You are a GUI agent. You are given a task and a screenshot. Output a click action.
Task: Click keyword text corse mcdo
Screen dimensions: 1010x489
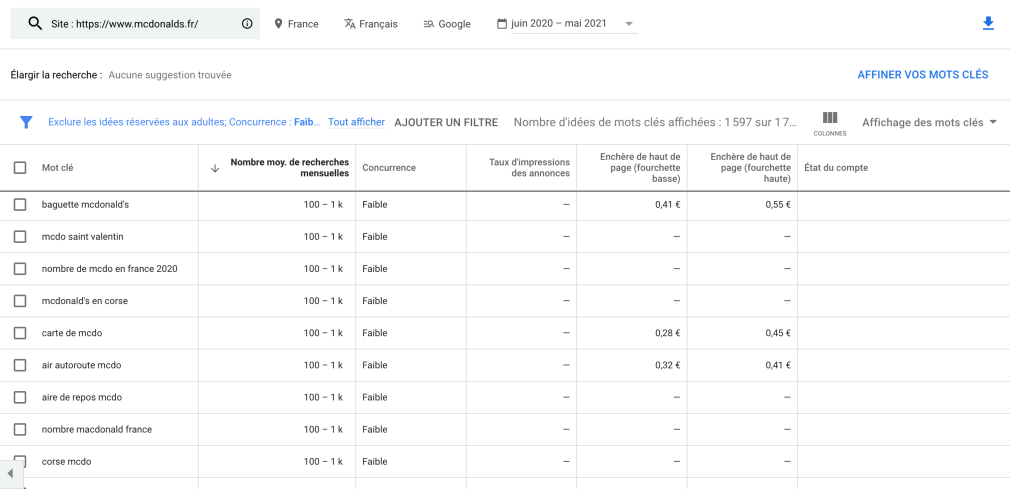point(66,461)
